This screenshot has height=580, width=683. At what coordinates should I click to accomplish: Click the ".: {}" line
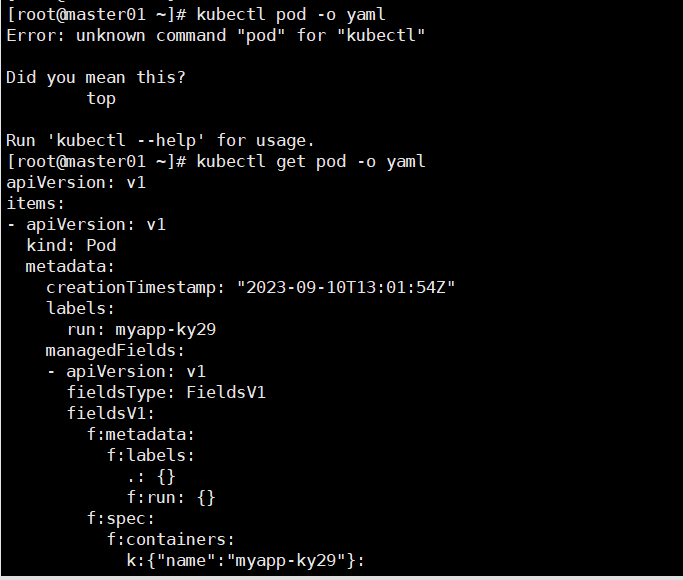coord(151,476)
